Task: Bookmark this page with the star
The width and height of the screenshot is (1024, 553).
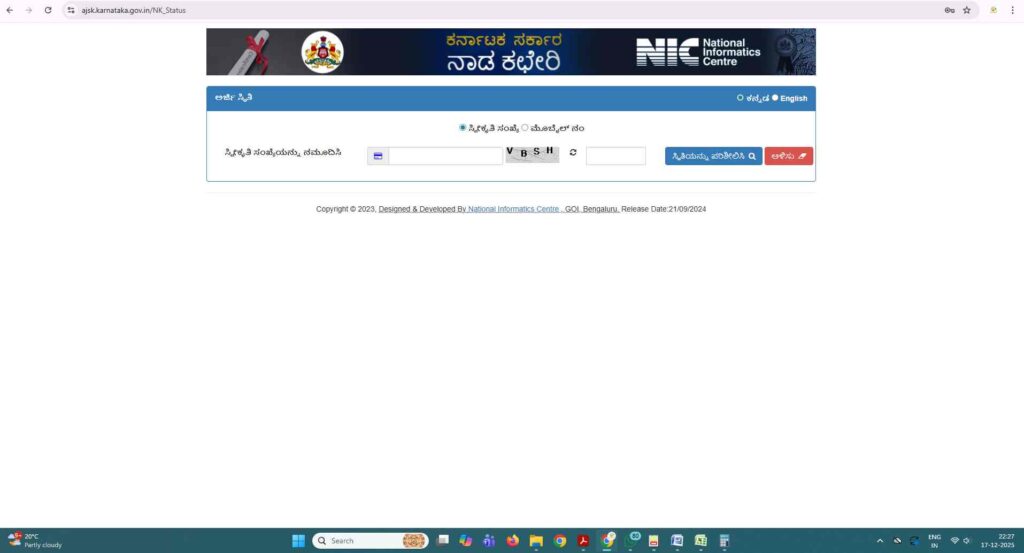Action: point(967,10)
